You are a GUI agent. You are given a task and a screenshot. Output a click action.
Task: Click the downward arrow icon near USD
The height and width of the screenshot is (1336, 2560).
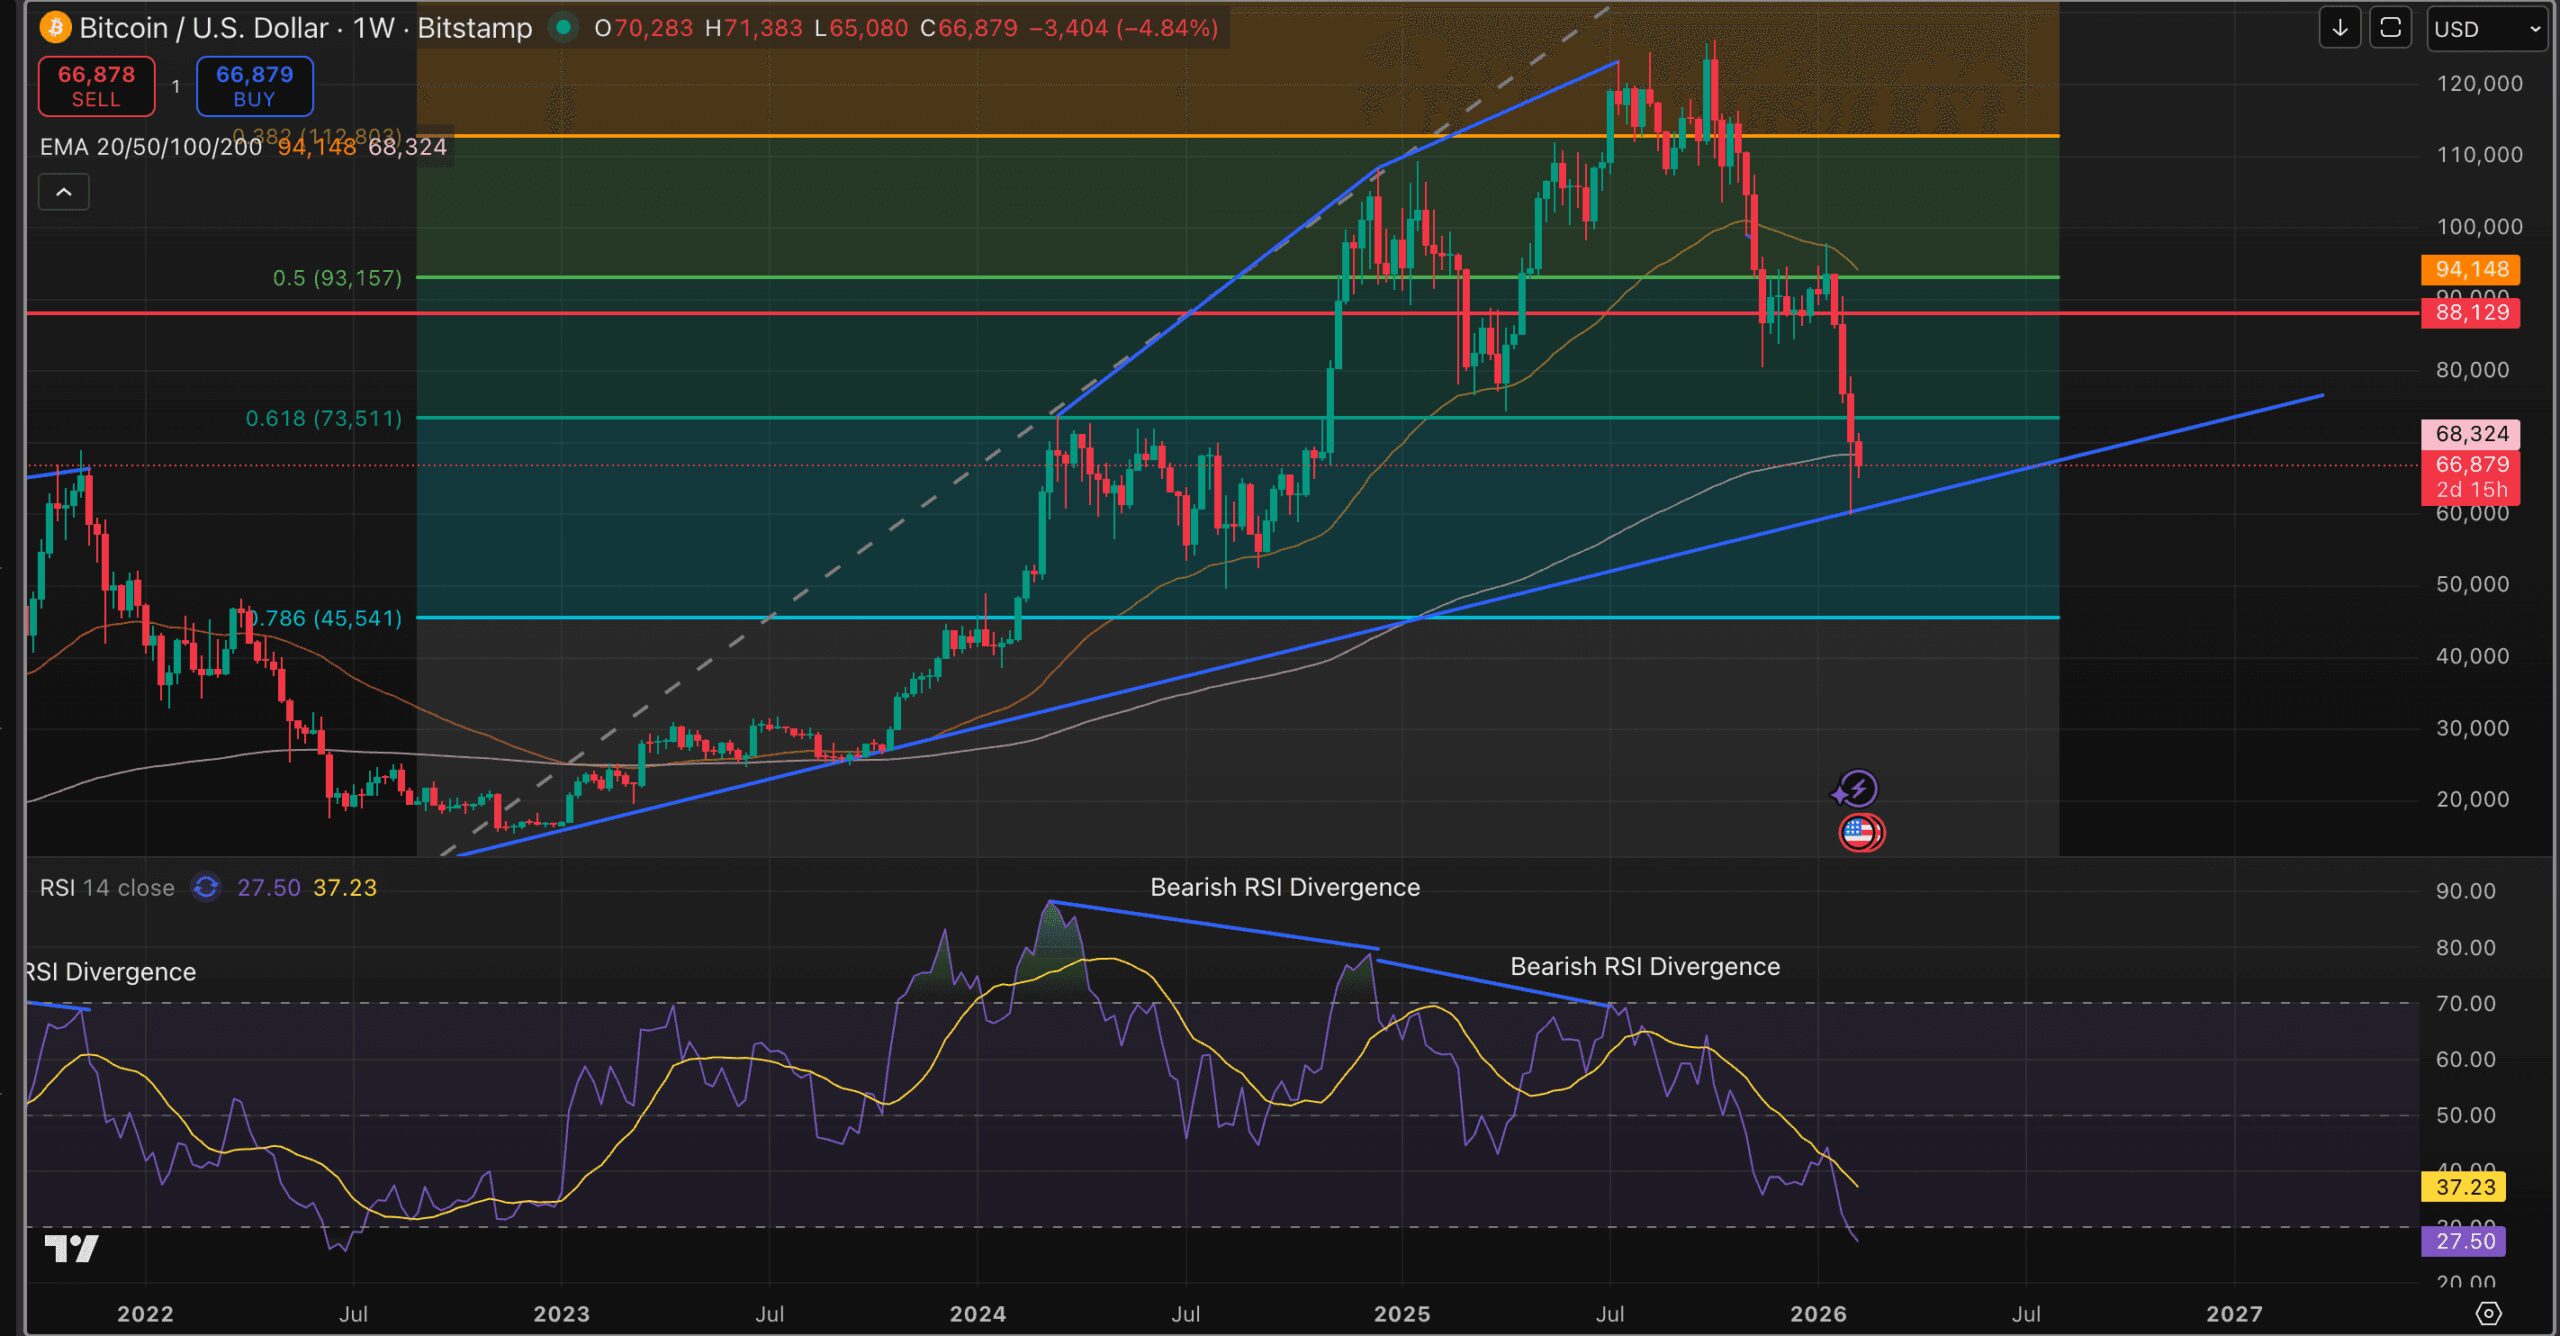[2339, 28]
